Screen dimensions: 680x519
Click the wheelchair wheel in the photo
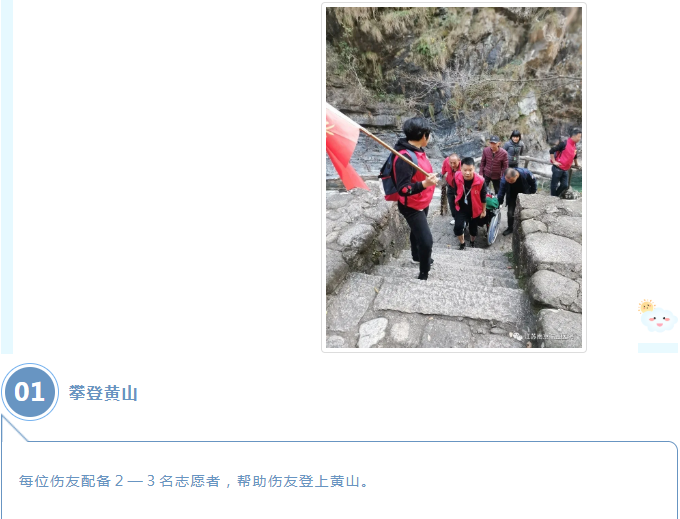coord(494,227)
